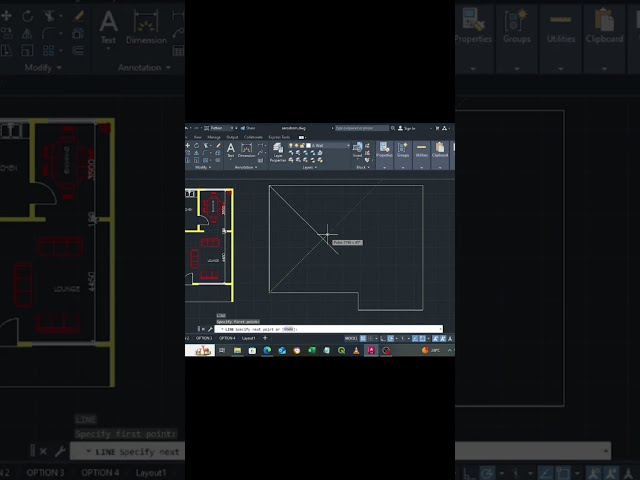This screenshot has width=640, height=480.
Task: Insert a table using the Table icon
Action: point(260,160)
